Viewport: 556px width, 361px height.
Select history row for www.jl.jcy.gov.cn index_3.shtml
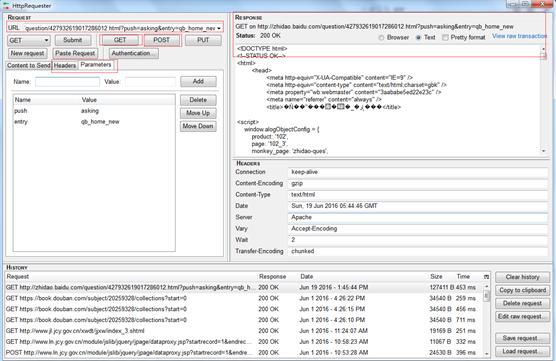click(244, 331)
